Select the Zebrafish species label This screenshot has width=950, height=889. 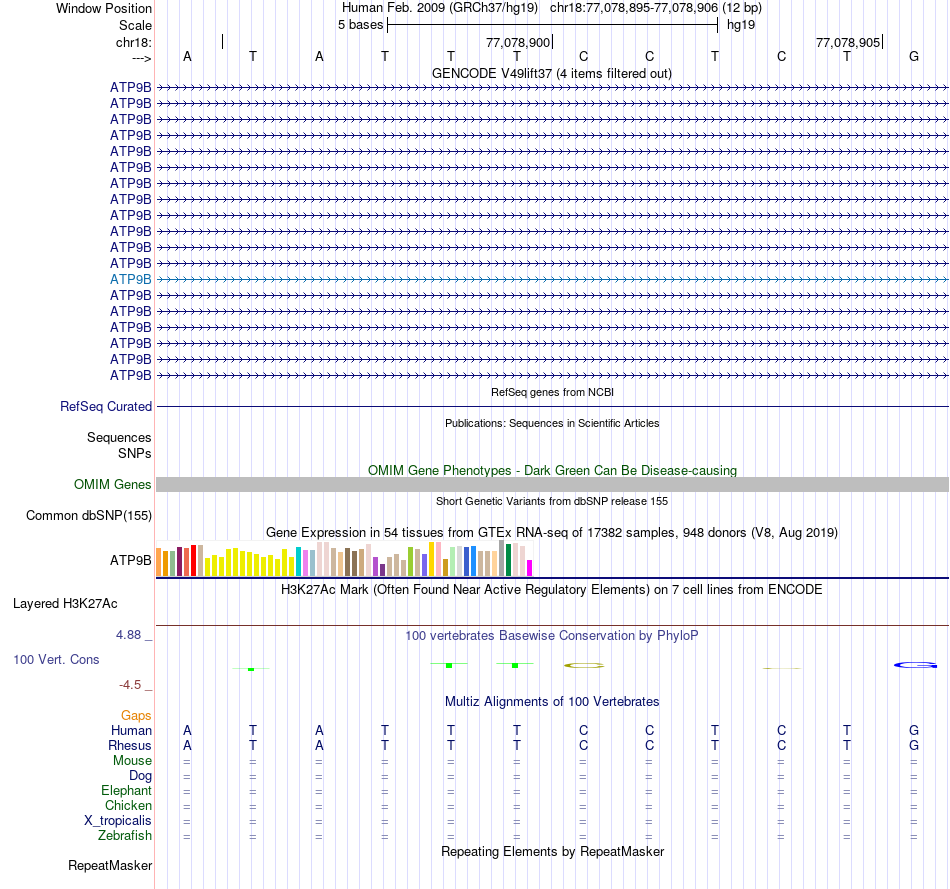tap(125, 835)
